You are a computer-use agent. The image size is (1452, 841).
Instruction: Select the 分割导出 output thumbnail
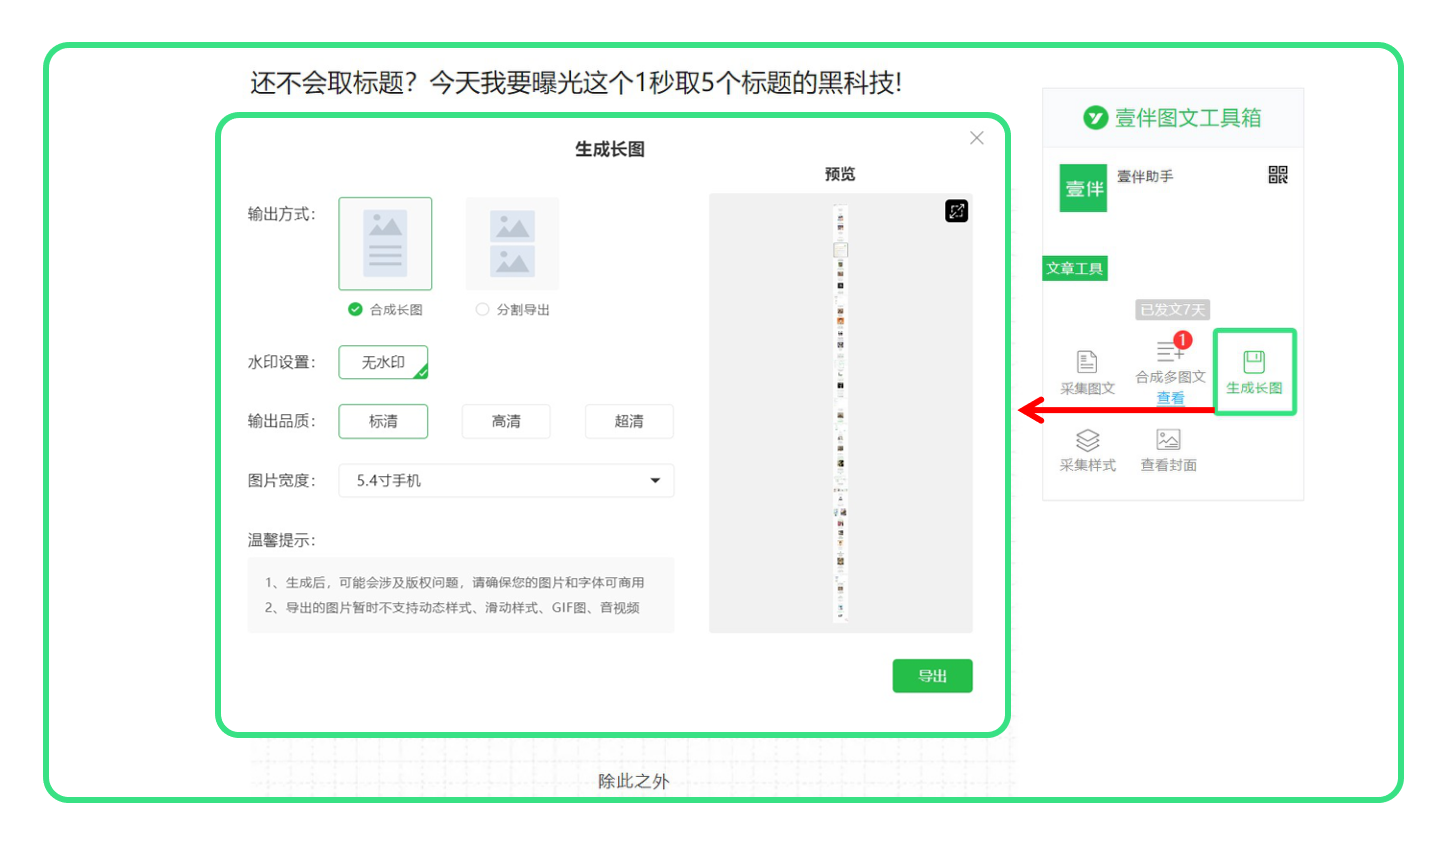pyautogui.click(x=512, y=244)
